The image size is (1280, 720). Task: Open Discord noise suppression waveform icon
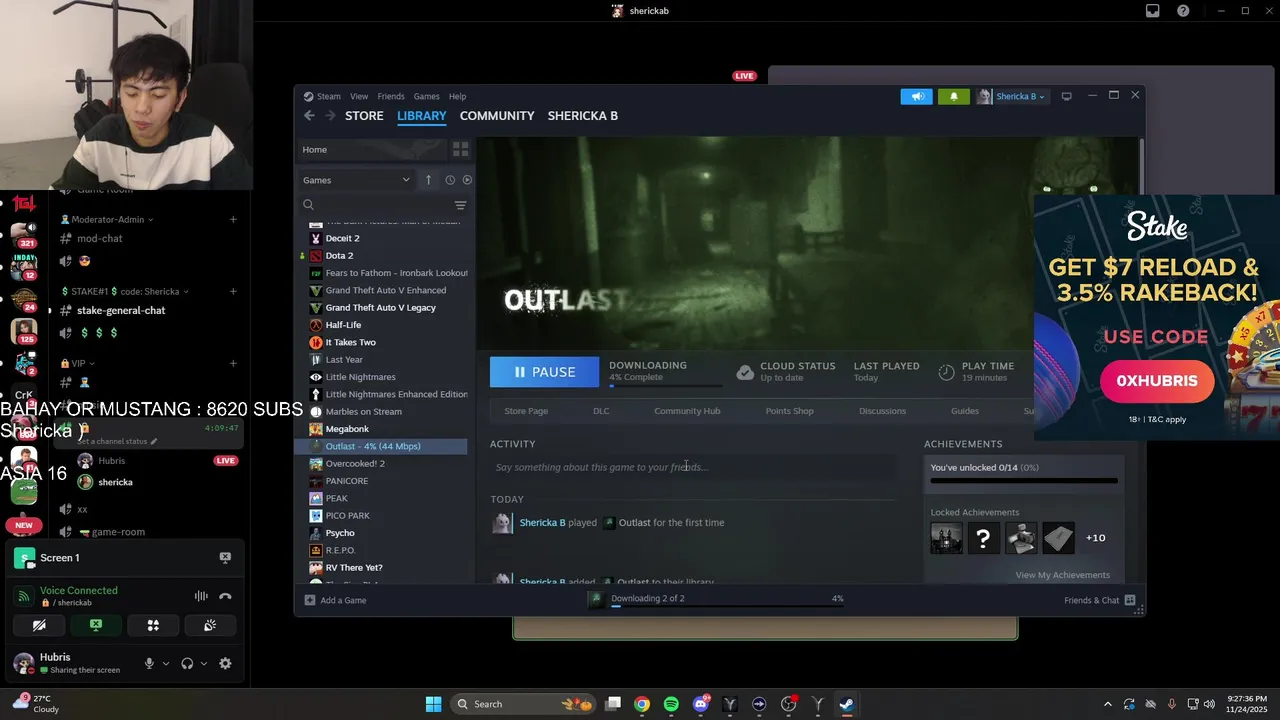click(x=201, y=596)
